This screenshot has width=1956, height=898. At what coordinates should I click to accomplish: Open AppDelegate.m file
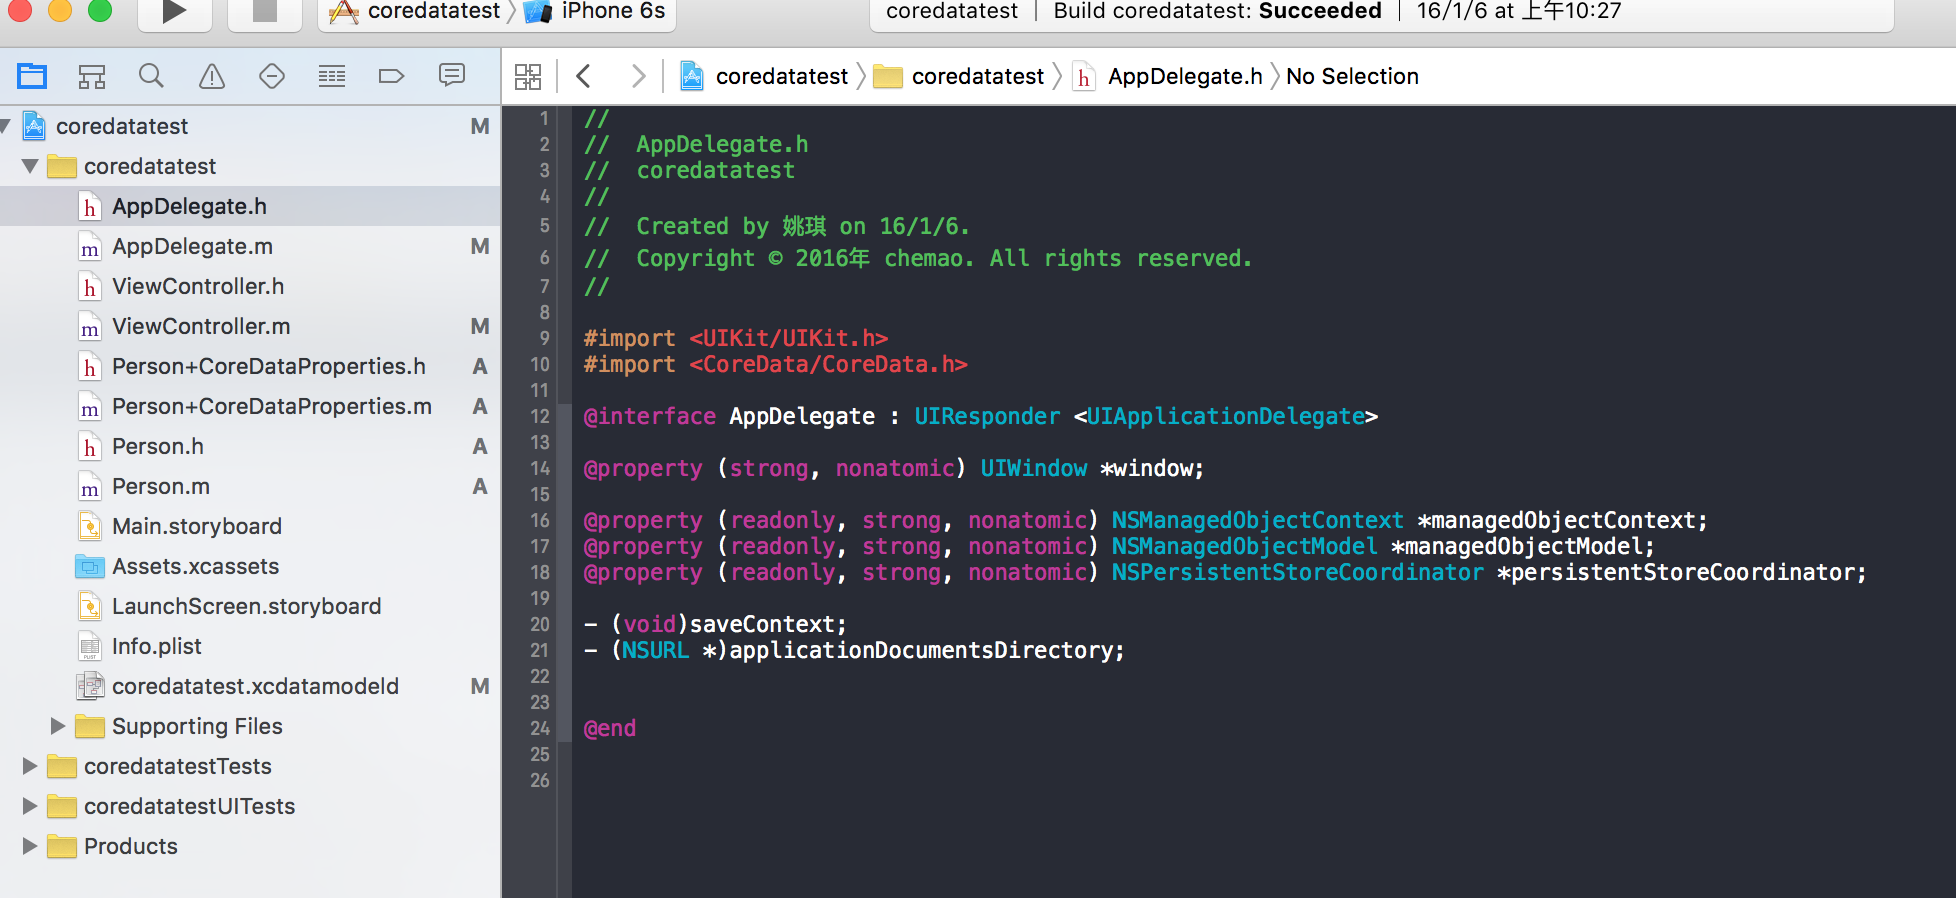250,246
